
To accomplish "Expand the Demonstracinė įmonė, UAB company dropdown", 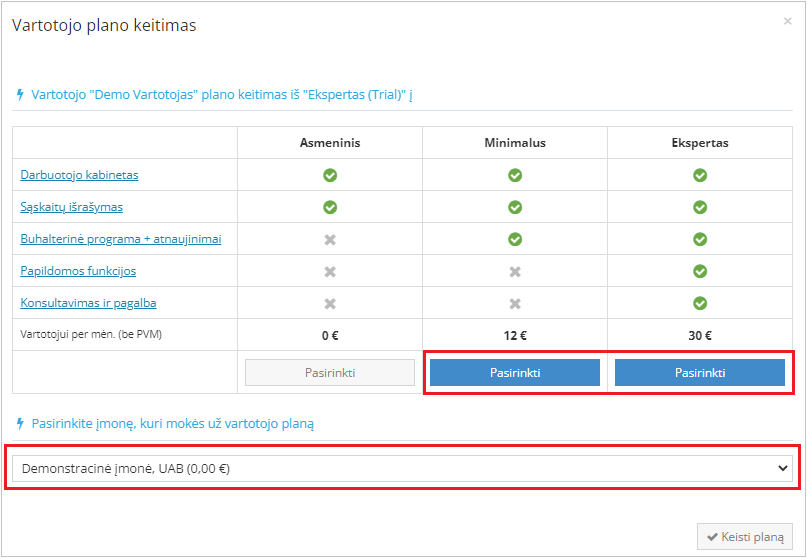I will [400, 468].
